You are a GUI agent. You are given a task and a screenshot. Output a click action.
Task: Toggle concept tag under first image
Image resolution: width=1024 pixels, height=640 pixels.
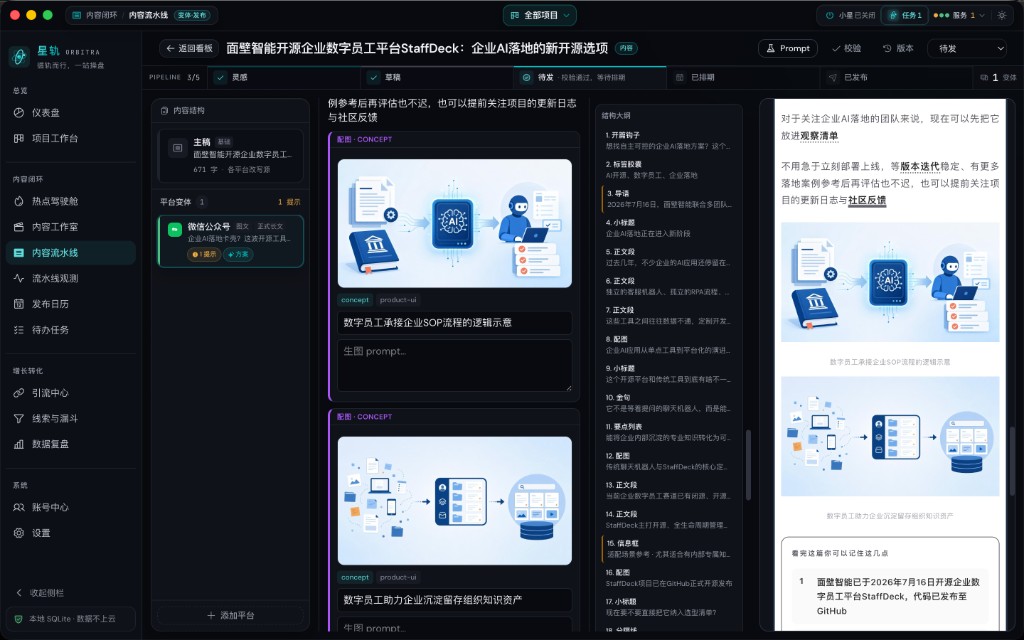[x=355, y=300]
